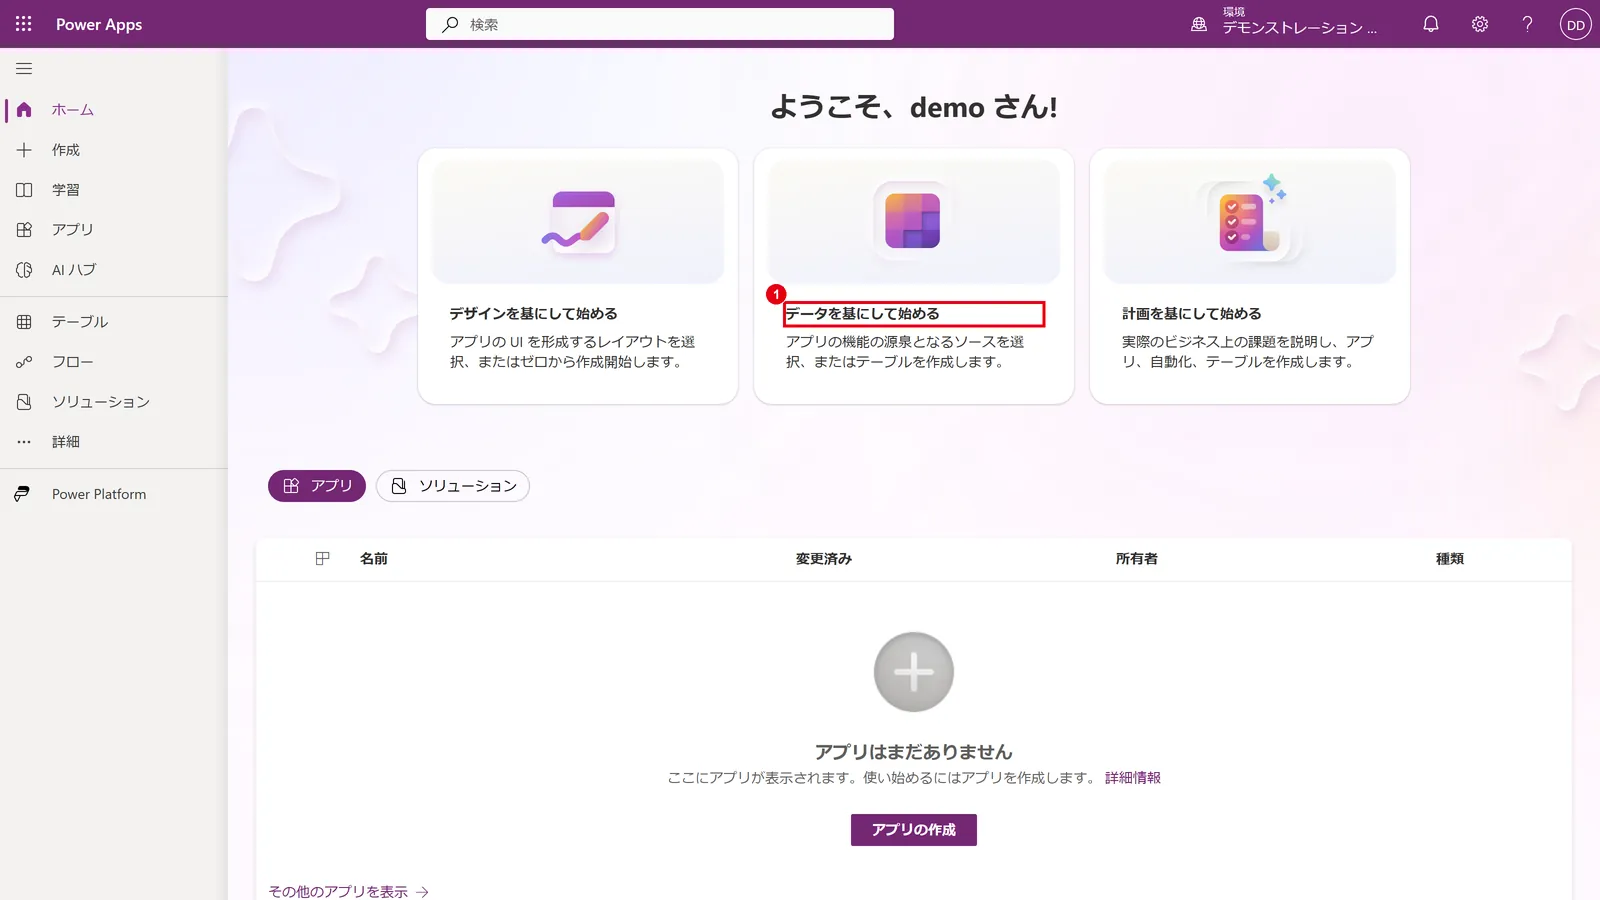The image size is (1600, 900).
Task: Expand 詳細 in the sidebar
Action: coord(66,442)
